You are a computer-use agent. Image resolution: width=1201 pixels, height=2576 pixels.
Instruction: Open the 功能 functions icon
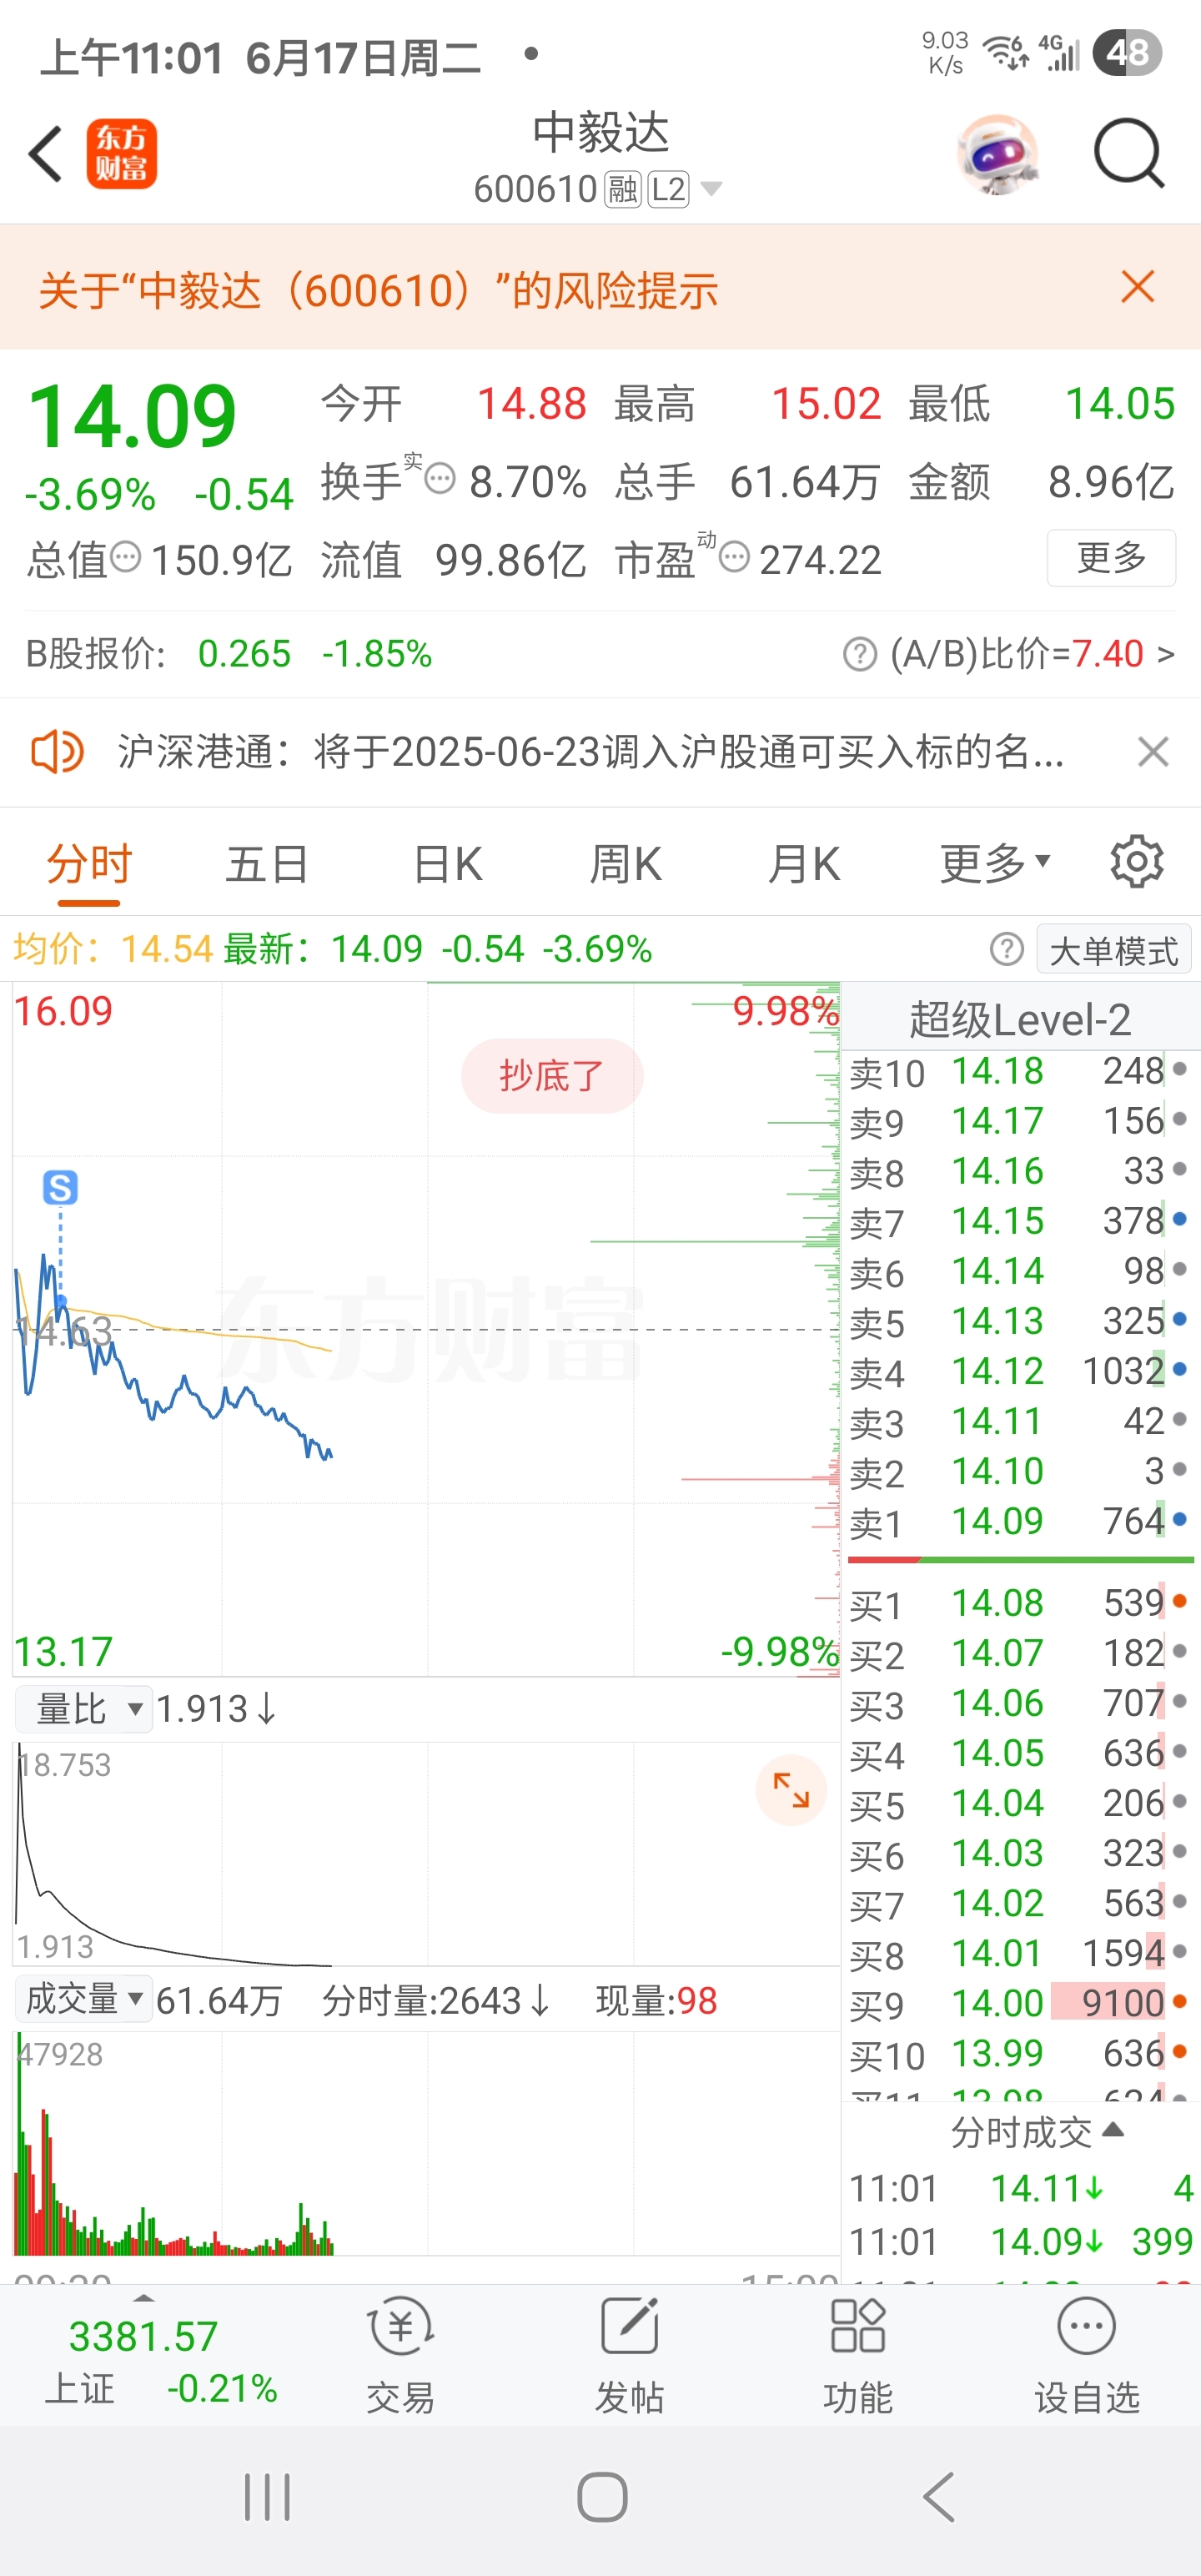tap(858, 2354)
